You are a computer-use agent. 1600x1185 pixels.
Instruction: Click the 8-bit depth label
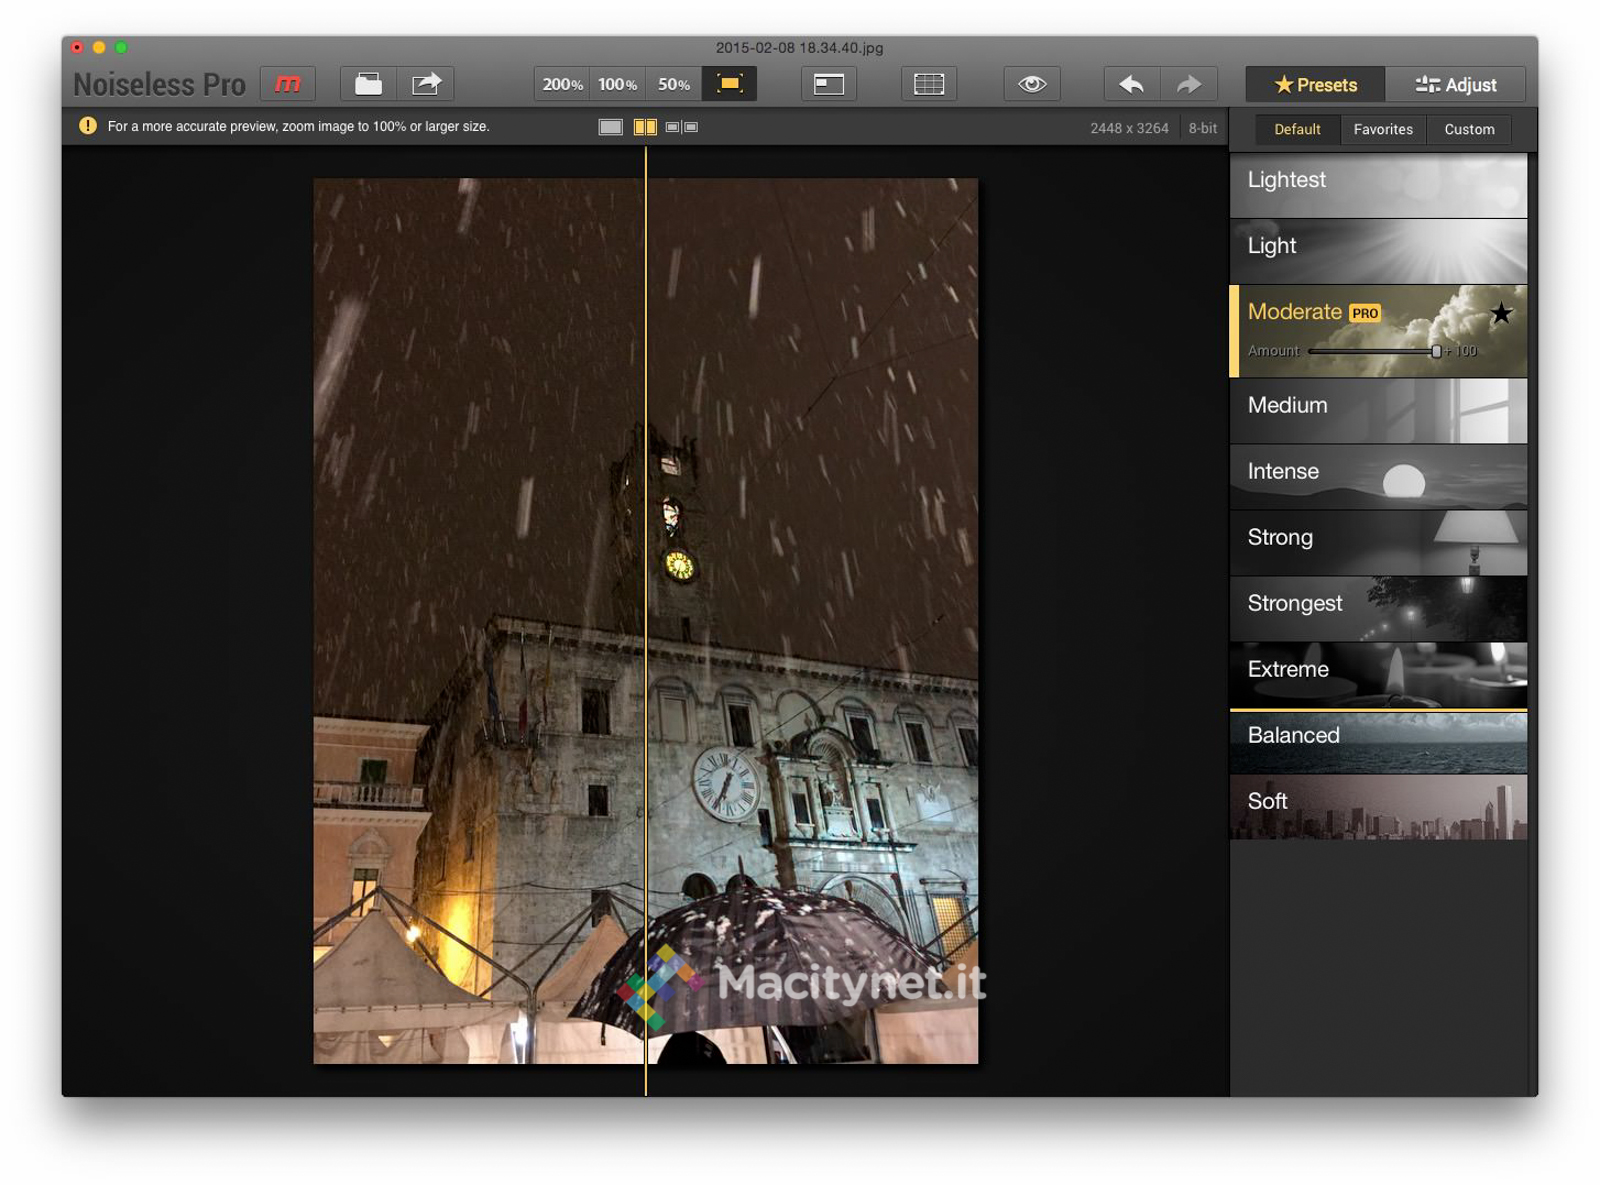pos(1202,128)
